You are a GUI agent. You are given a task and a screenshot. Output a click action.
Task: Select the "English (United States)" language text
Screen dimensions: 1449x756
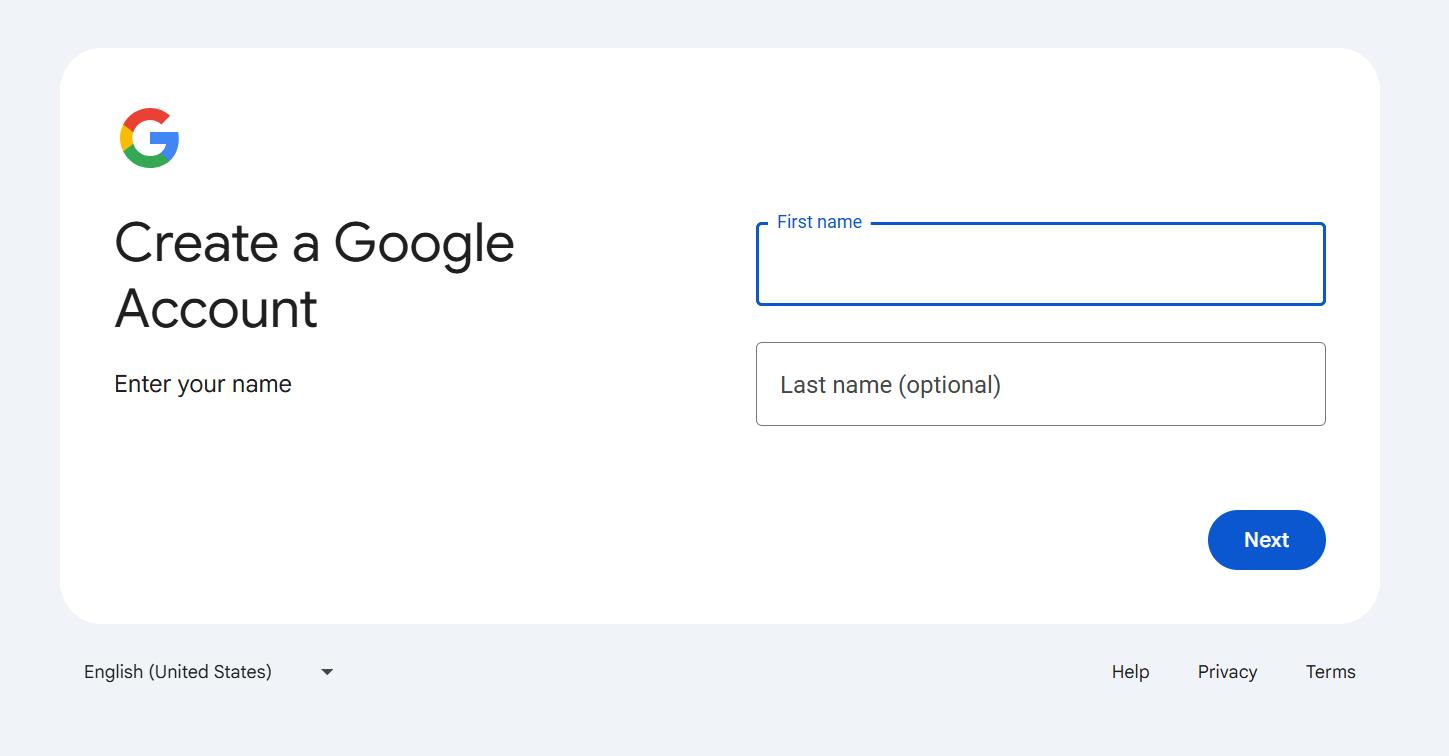click(178, 672)
